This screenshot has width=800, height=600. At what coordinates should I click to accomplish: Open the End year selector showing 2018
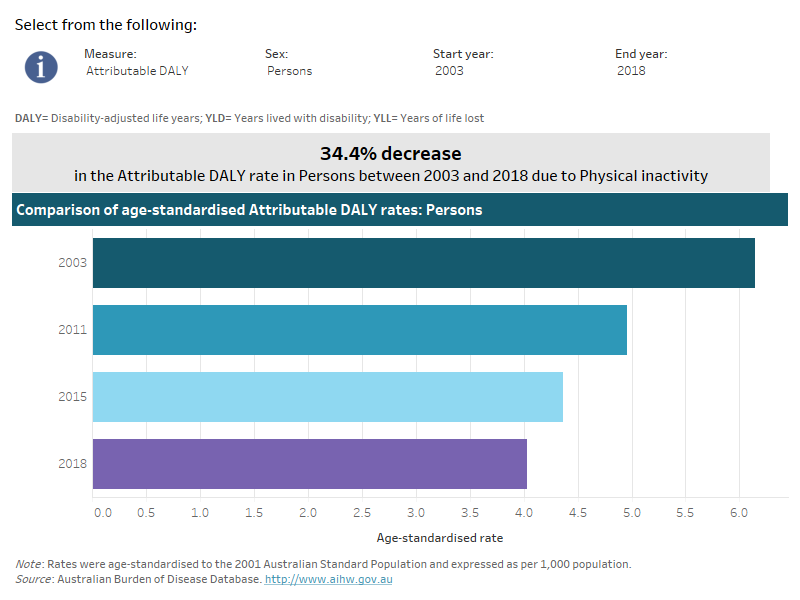[x=631, y=71]
